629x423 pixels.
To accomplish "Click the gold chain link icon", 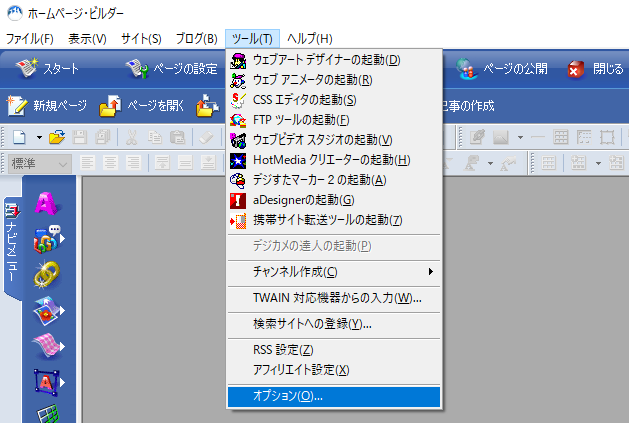I will 47,275.
